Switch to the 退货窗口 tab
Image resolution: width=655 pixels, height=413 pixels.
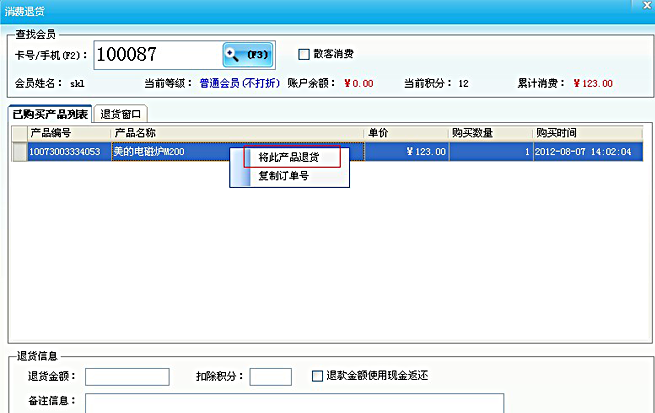click(120, 114)
